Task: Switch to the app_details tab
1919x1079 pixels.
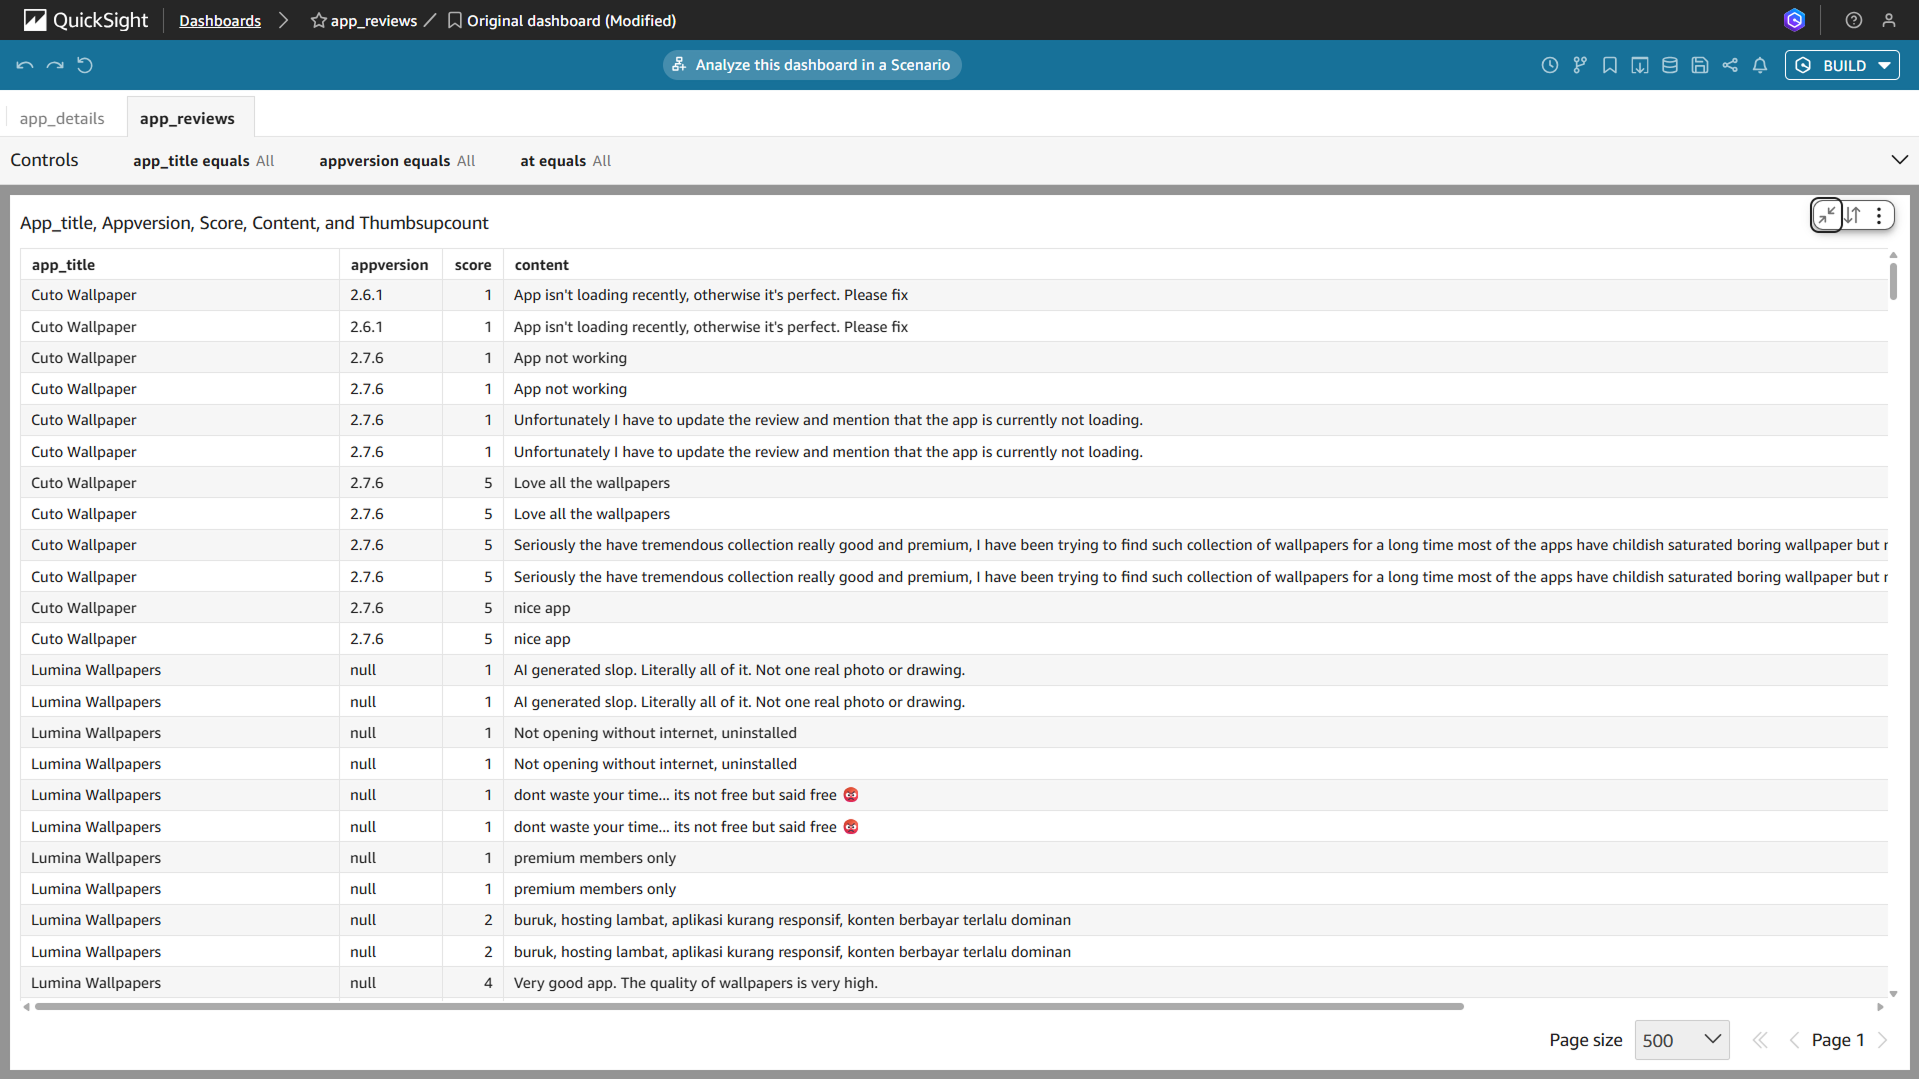Action: click(x=62, y=118)
